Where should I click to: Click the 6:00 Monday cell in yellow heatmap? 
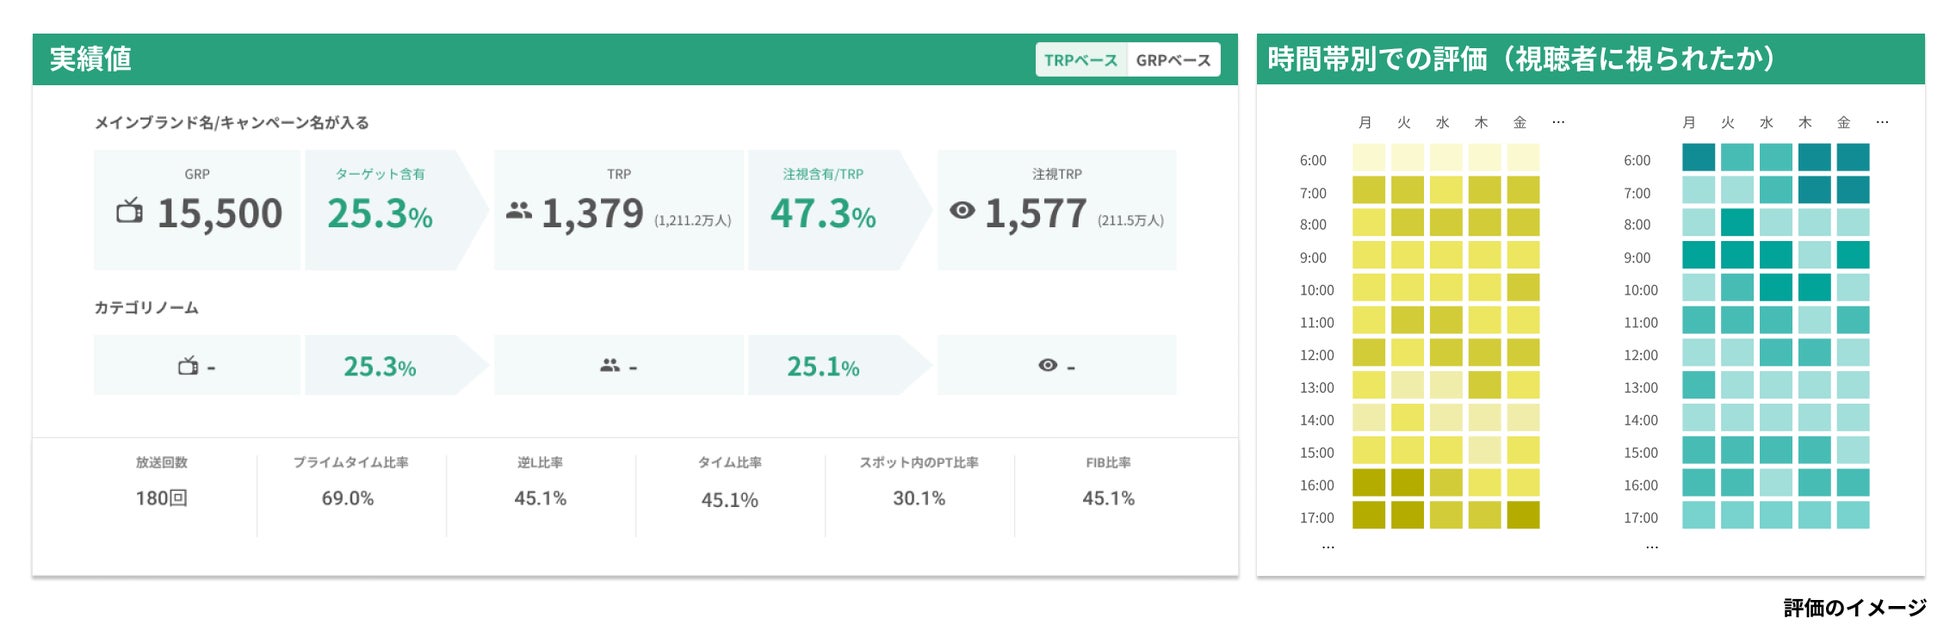(1369, 158)
